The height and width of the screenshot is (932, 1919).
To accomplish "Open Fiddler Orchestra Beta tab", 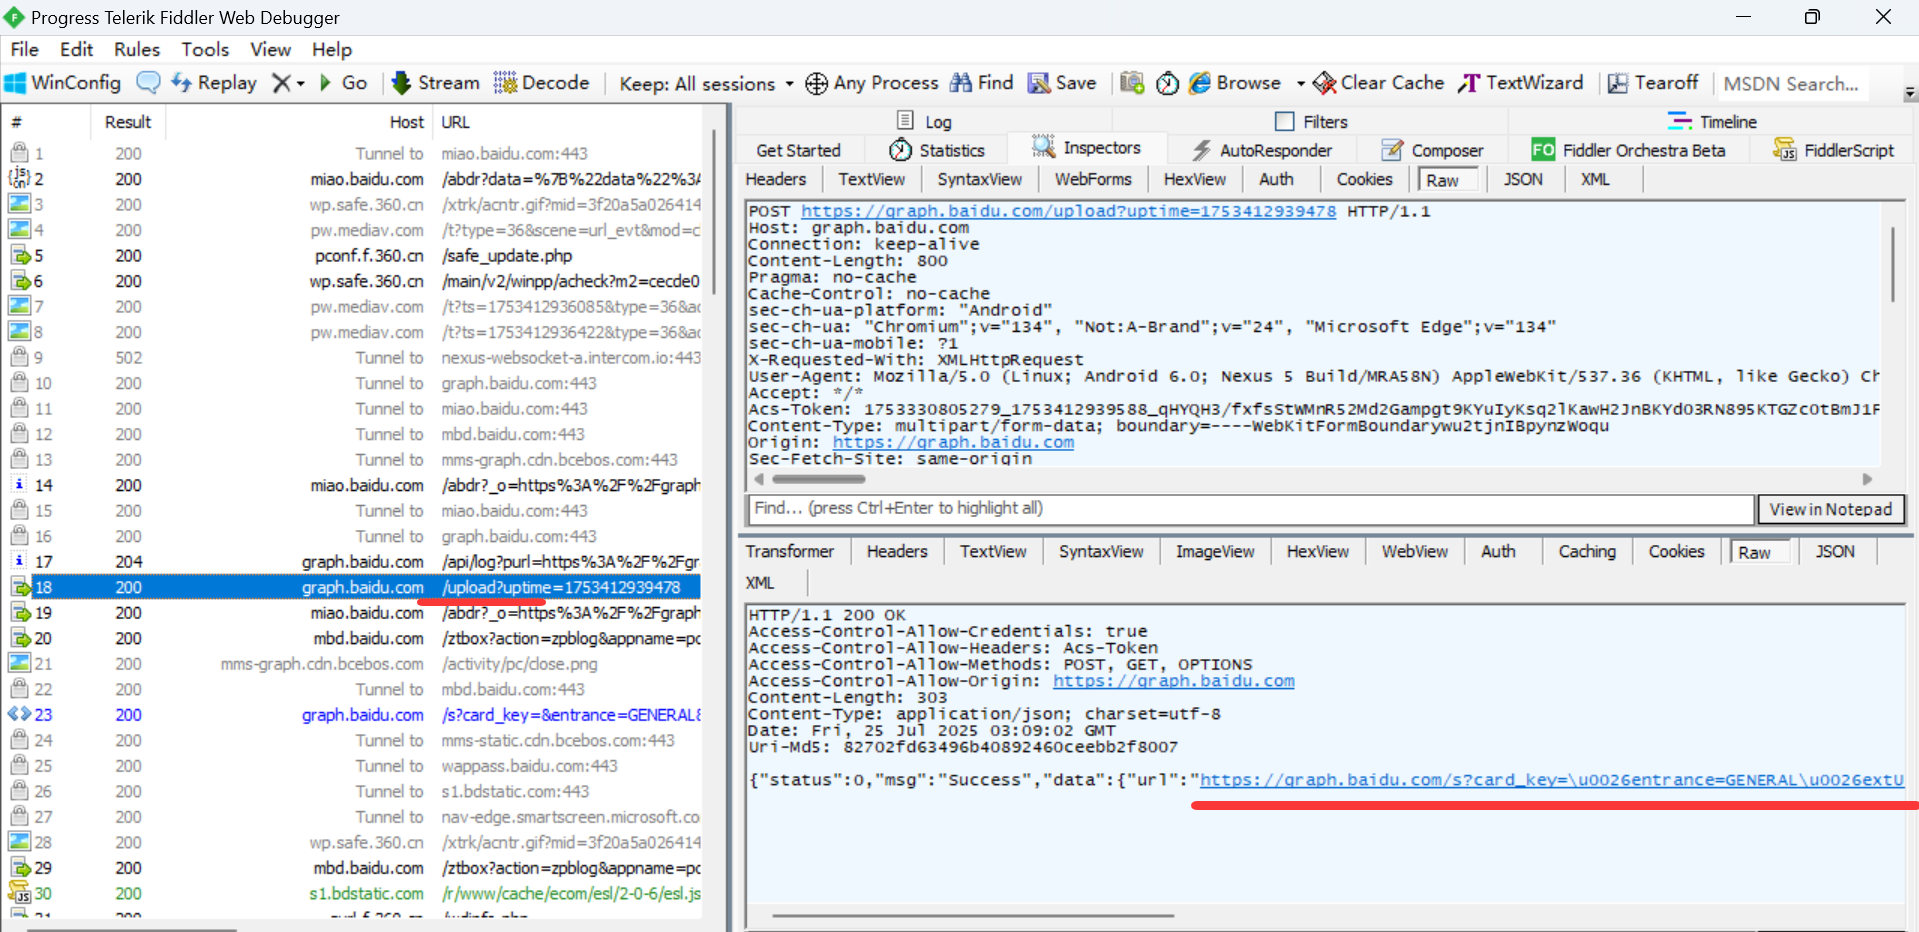I will click(x=1628, y=150).
